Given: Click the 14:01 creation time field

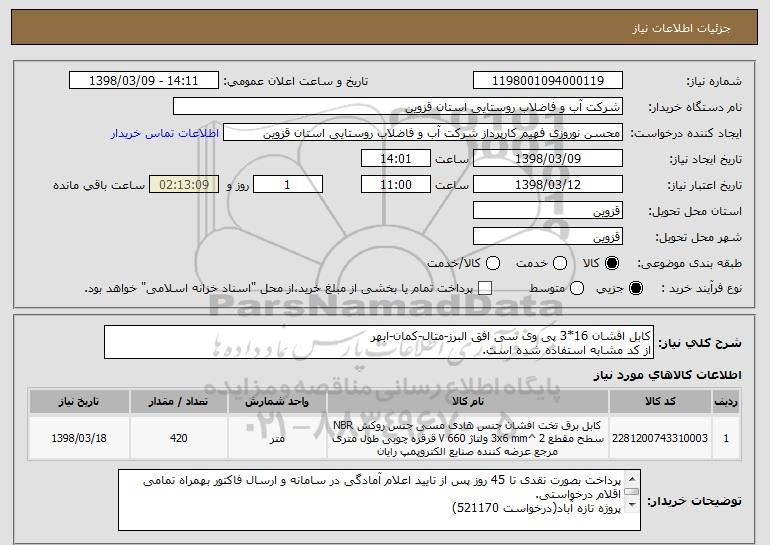Looking at the screenshot, I should point(396,159).
